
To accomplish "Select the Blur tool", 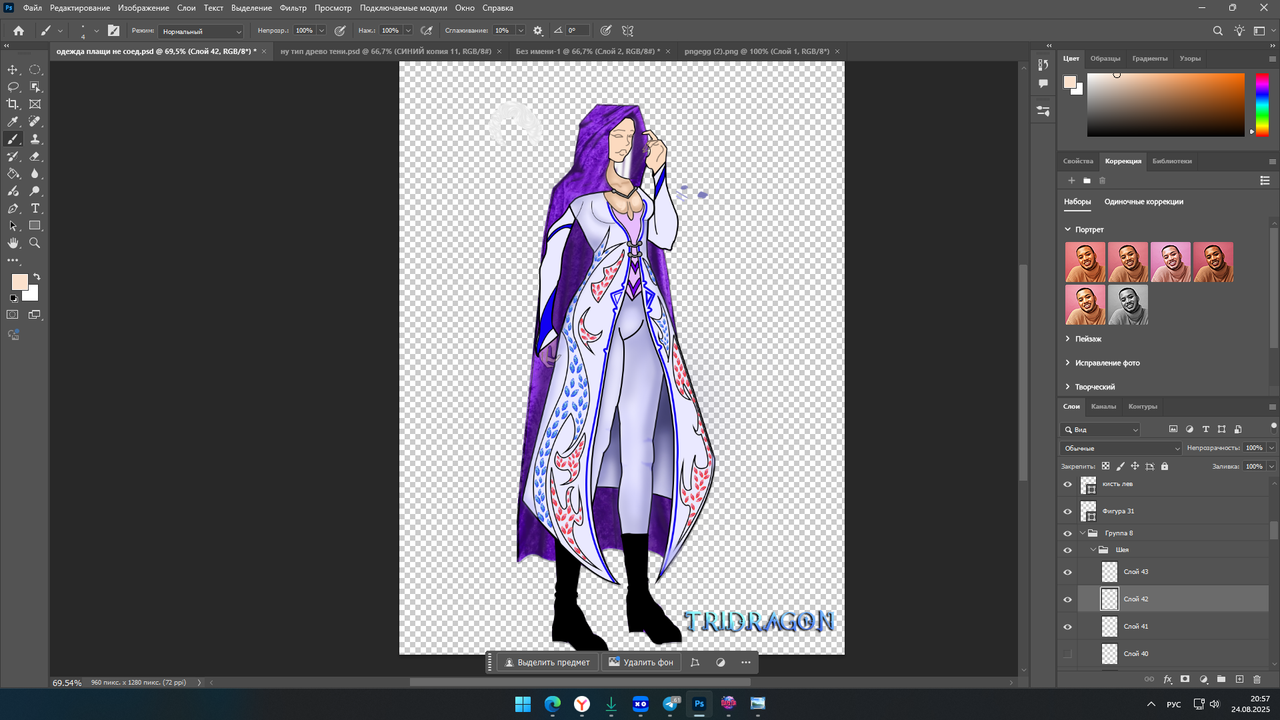I will tap(35, 173).
